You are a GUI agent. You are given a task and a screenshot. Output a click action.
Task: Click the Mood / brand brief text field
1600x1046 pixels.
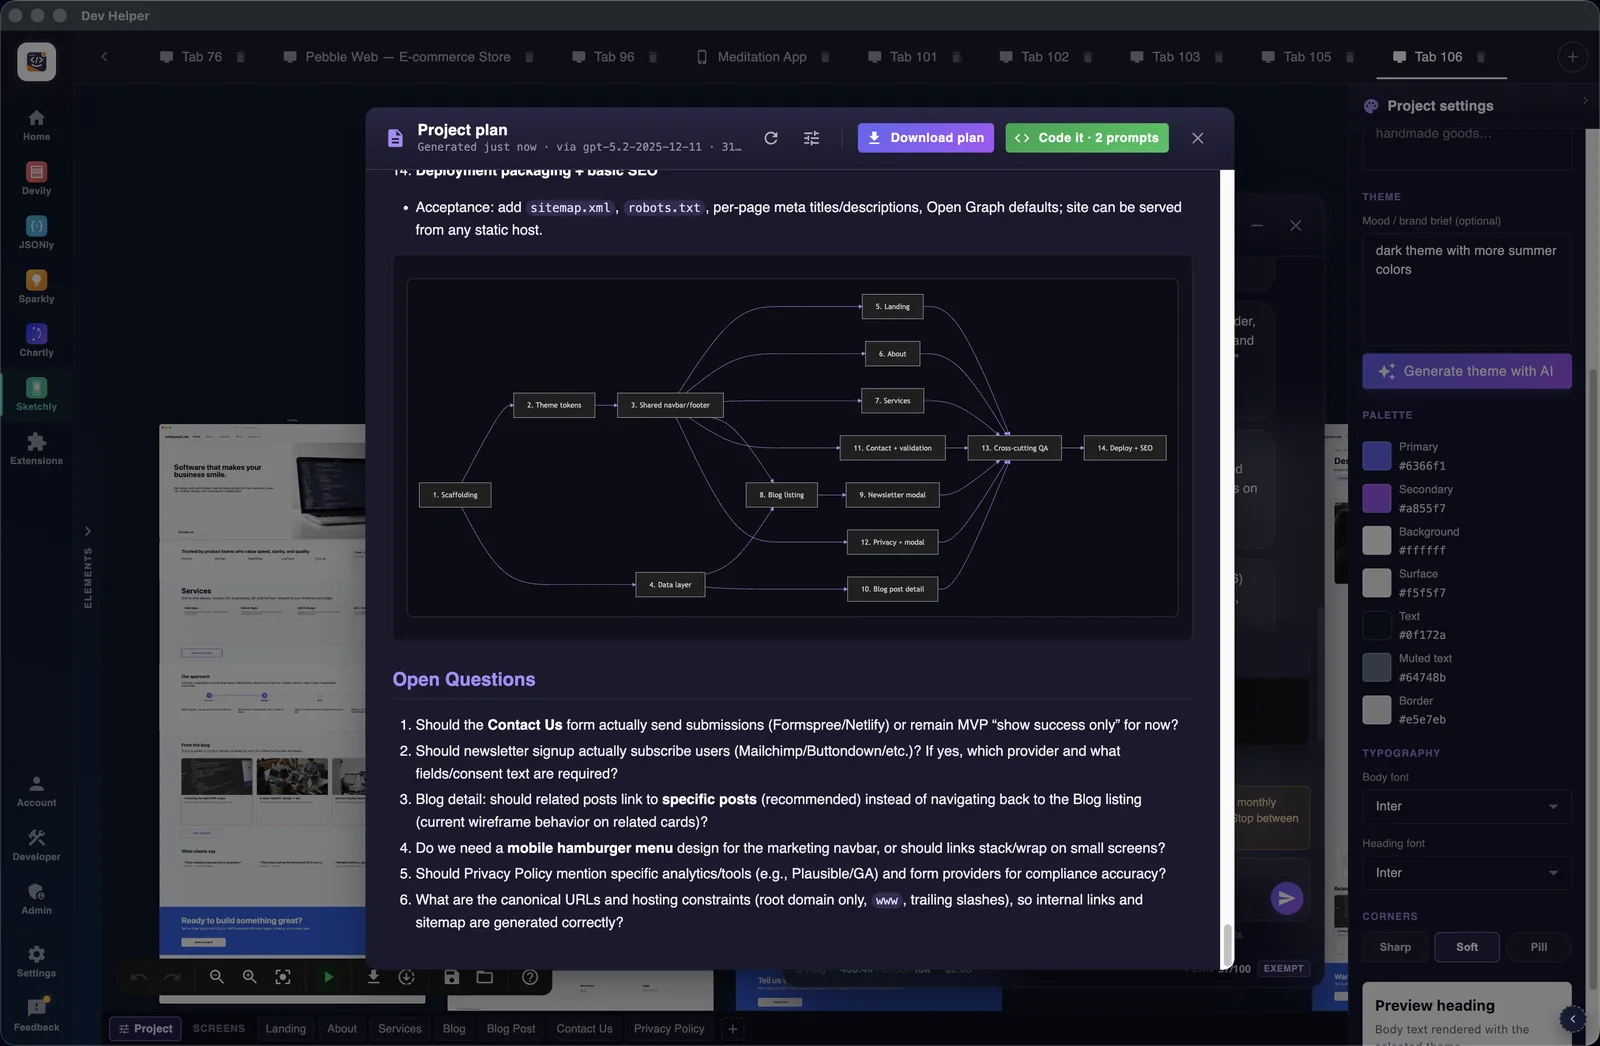[x=1467, y=289]
